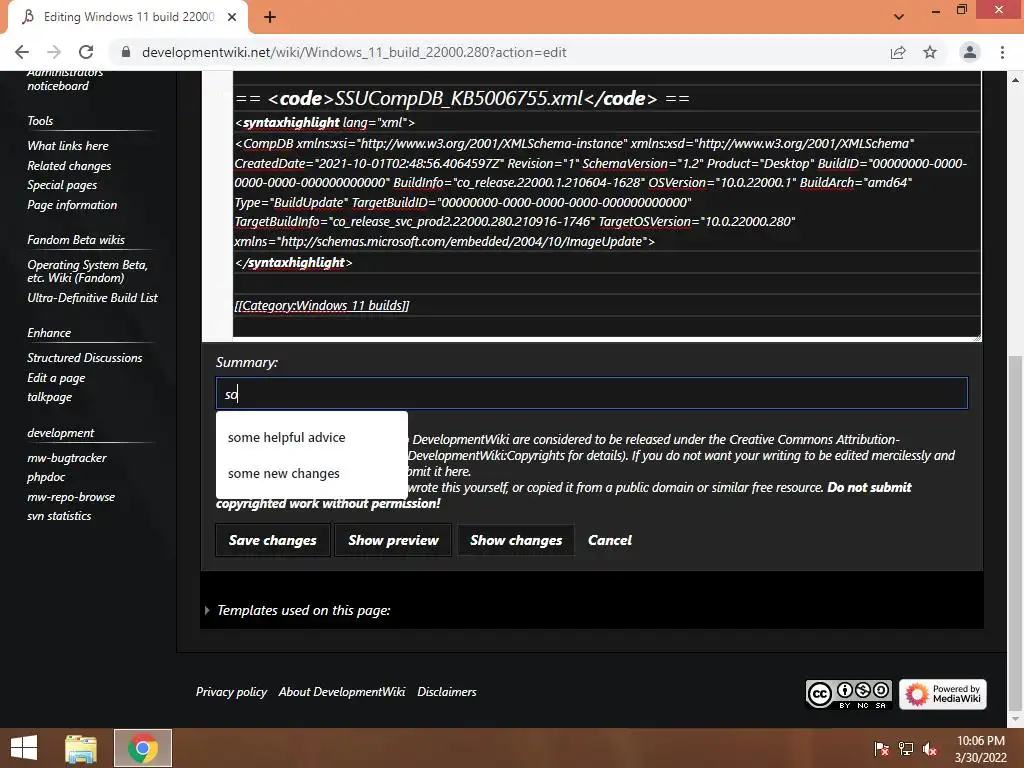1024x768 pixels.
Task: Open the tab search chevron
Action: [x=899, y=17]
